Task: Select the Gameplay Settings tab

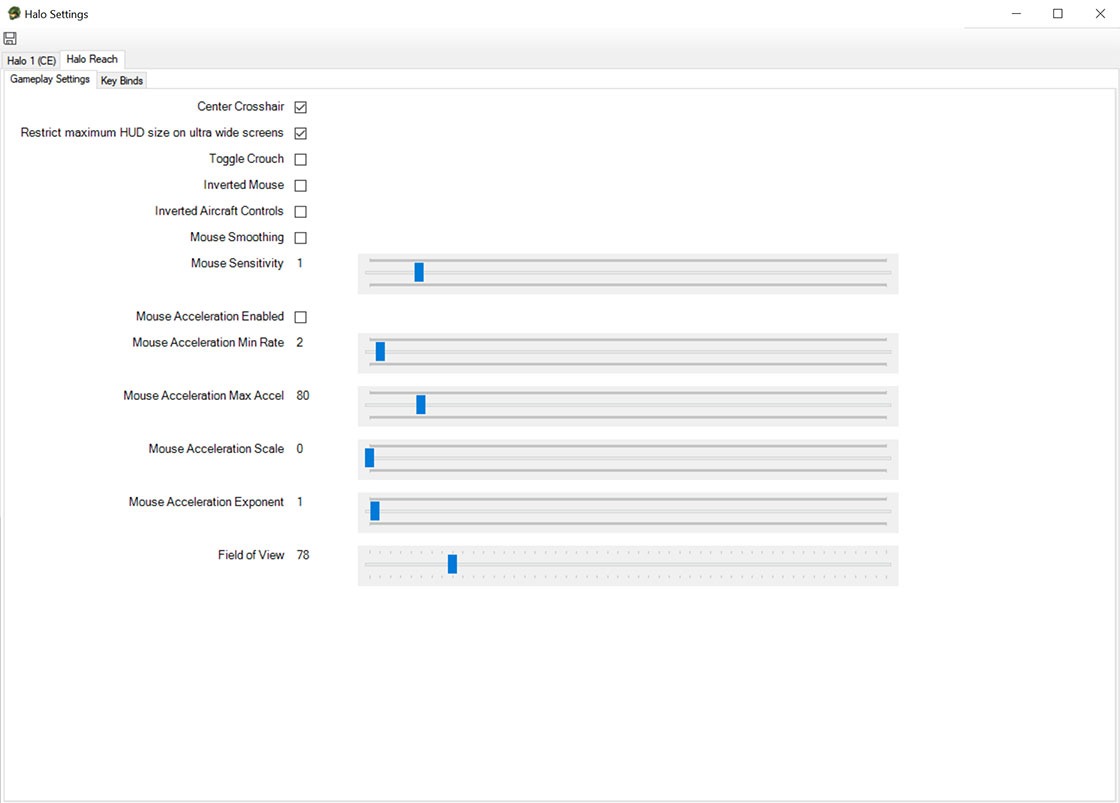Action: coord(50,80)
